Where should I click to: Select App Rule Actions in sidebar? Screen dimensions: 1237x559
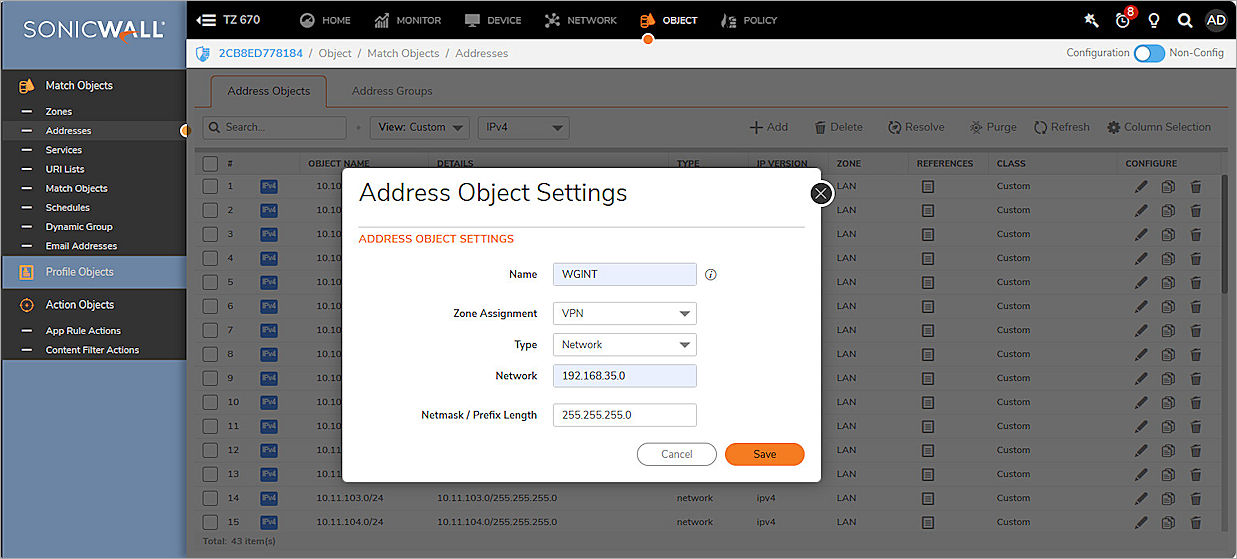pyautogui.click(x=83, y=330)
